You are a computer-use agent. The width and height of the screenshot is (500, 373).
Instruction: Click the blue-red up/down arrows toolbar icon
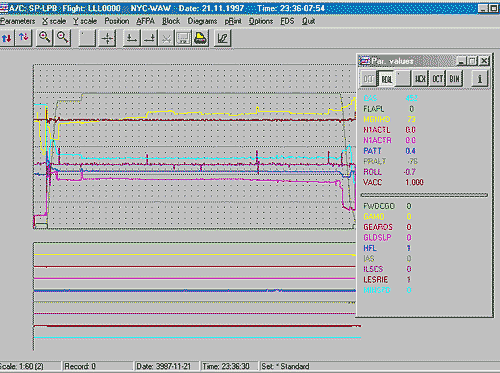(7, 38)
